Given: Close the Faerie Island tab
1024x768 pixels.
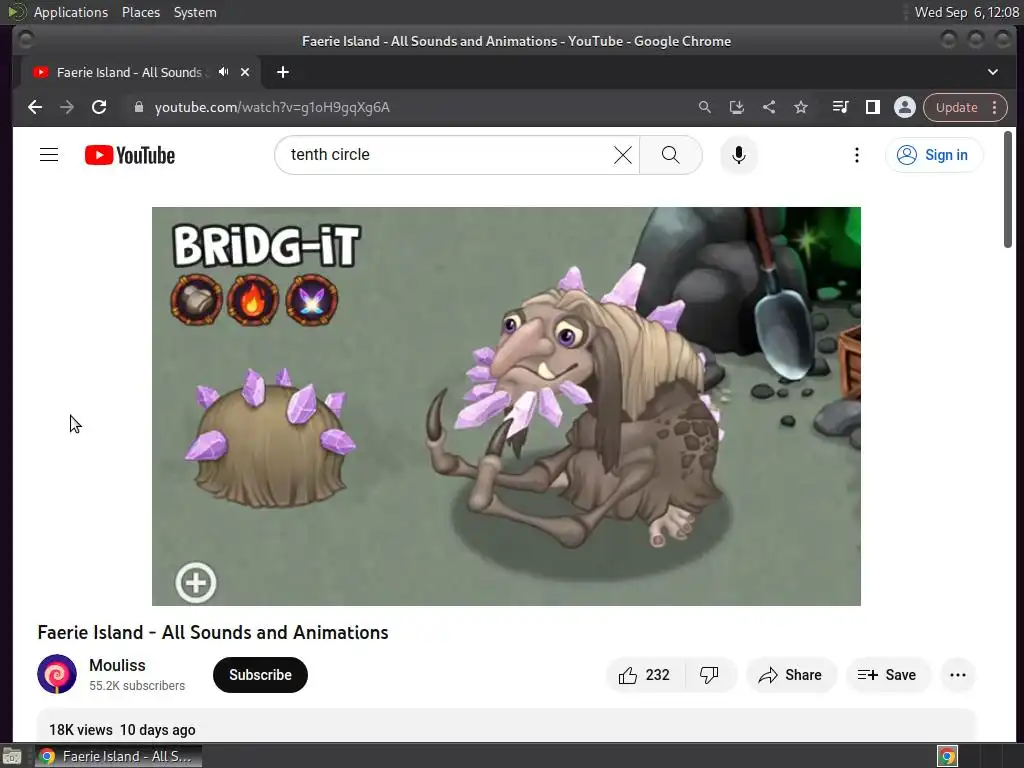Looking at the screenshot, I should [x=245, y=72].
